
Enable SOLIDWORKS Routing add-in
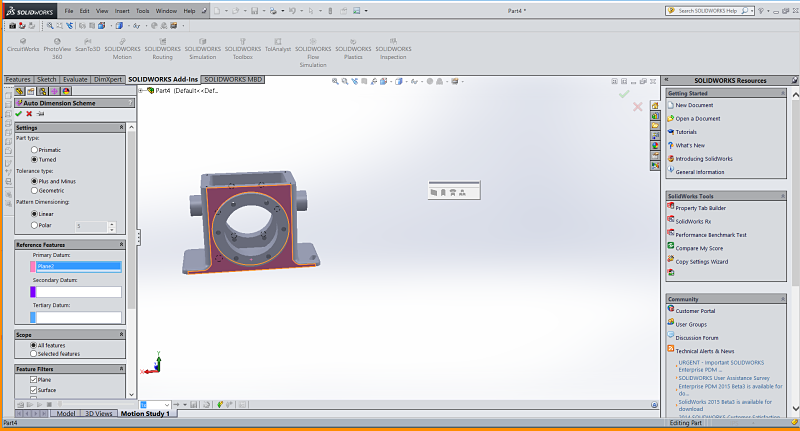pos(162,48)
